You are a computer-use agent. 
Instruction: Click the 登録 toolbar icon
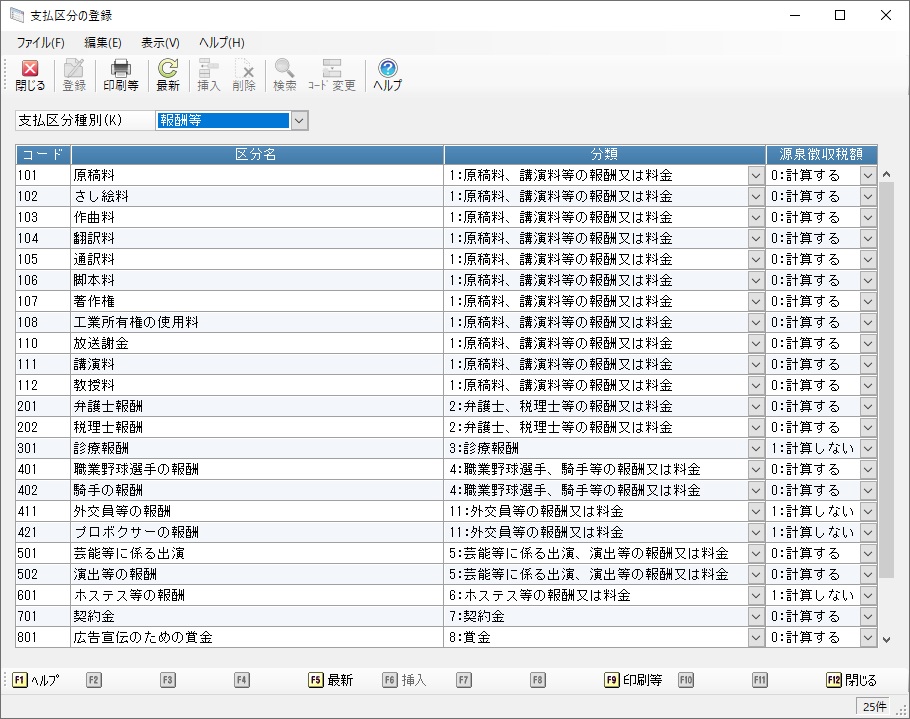click(74, 75)
